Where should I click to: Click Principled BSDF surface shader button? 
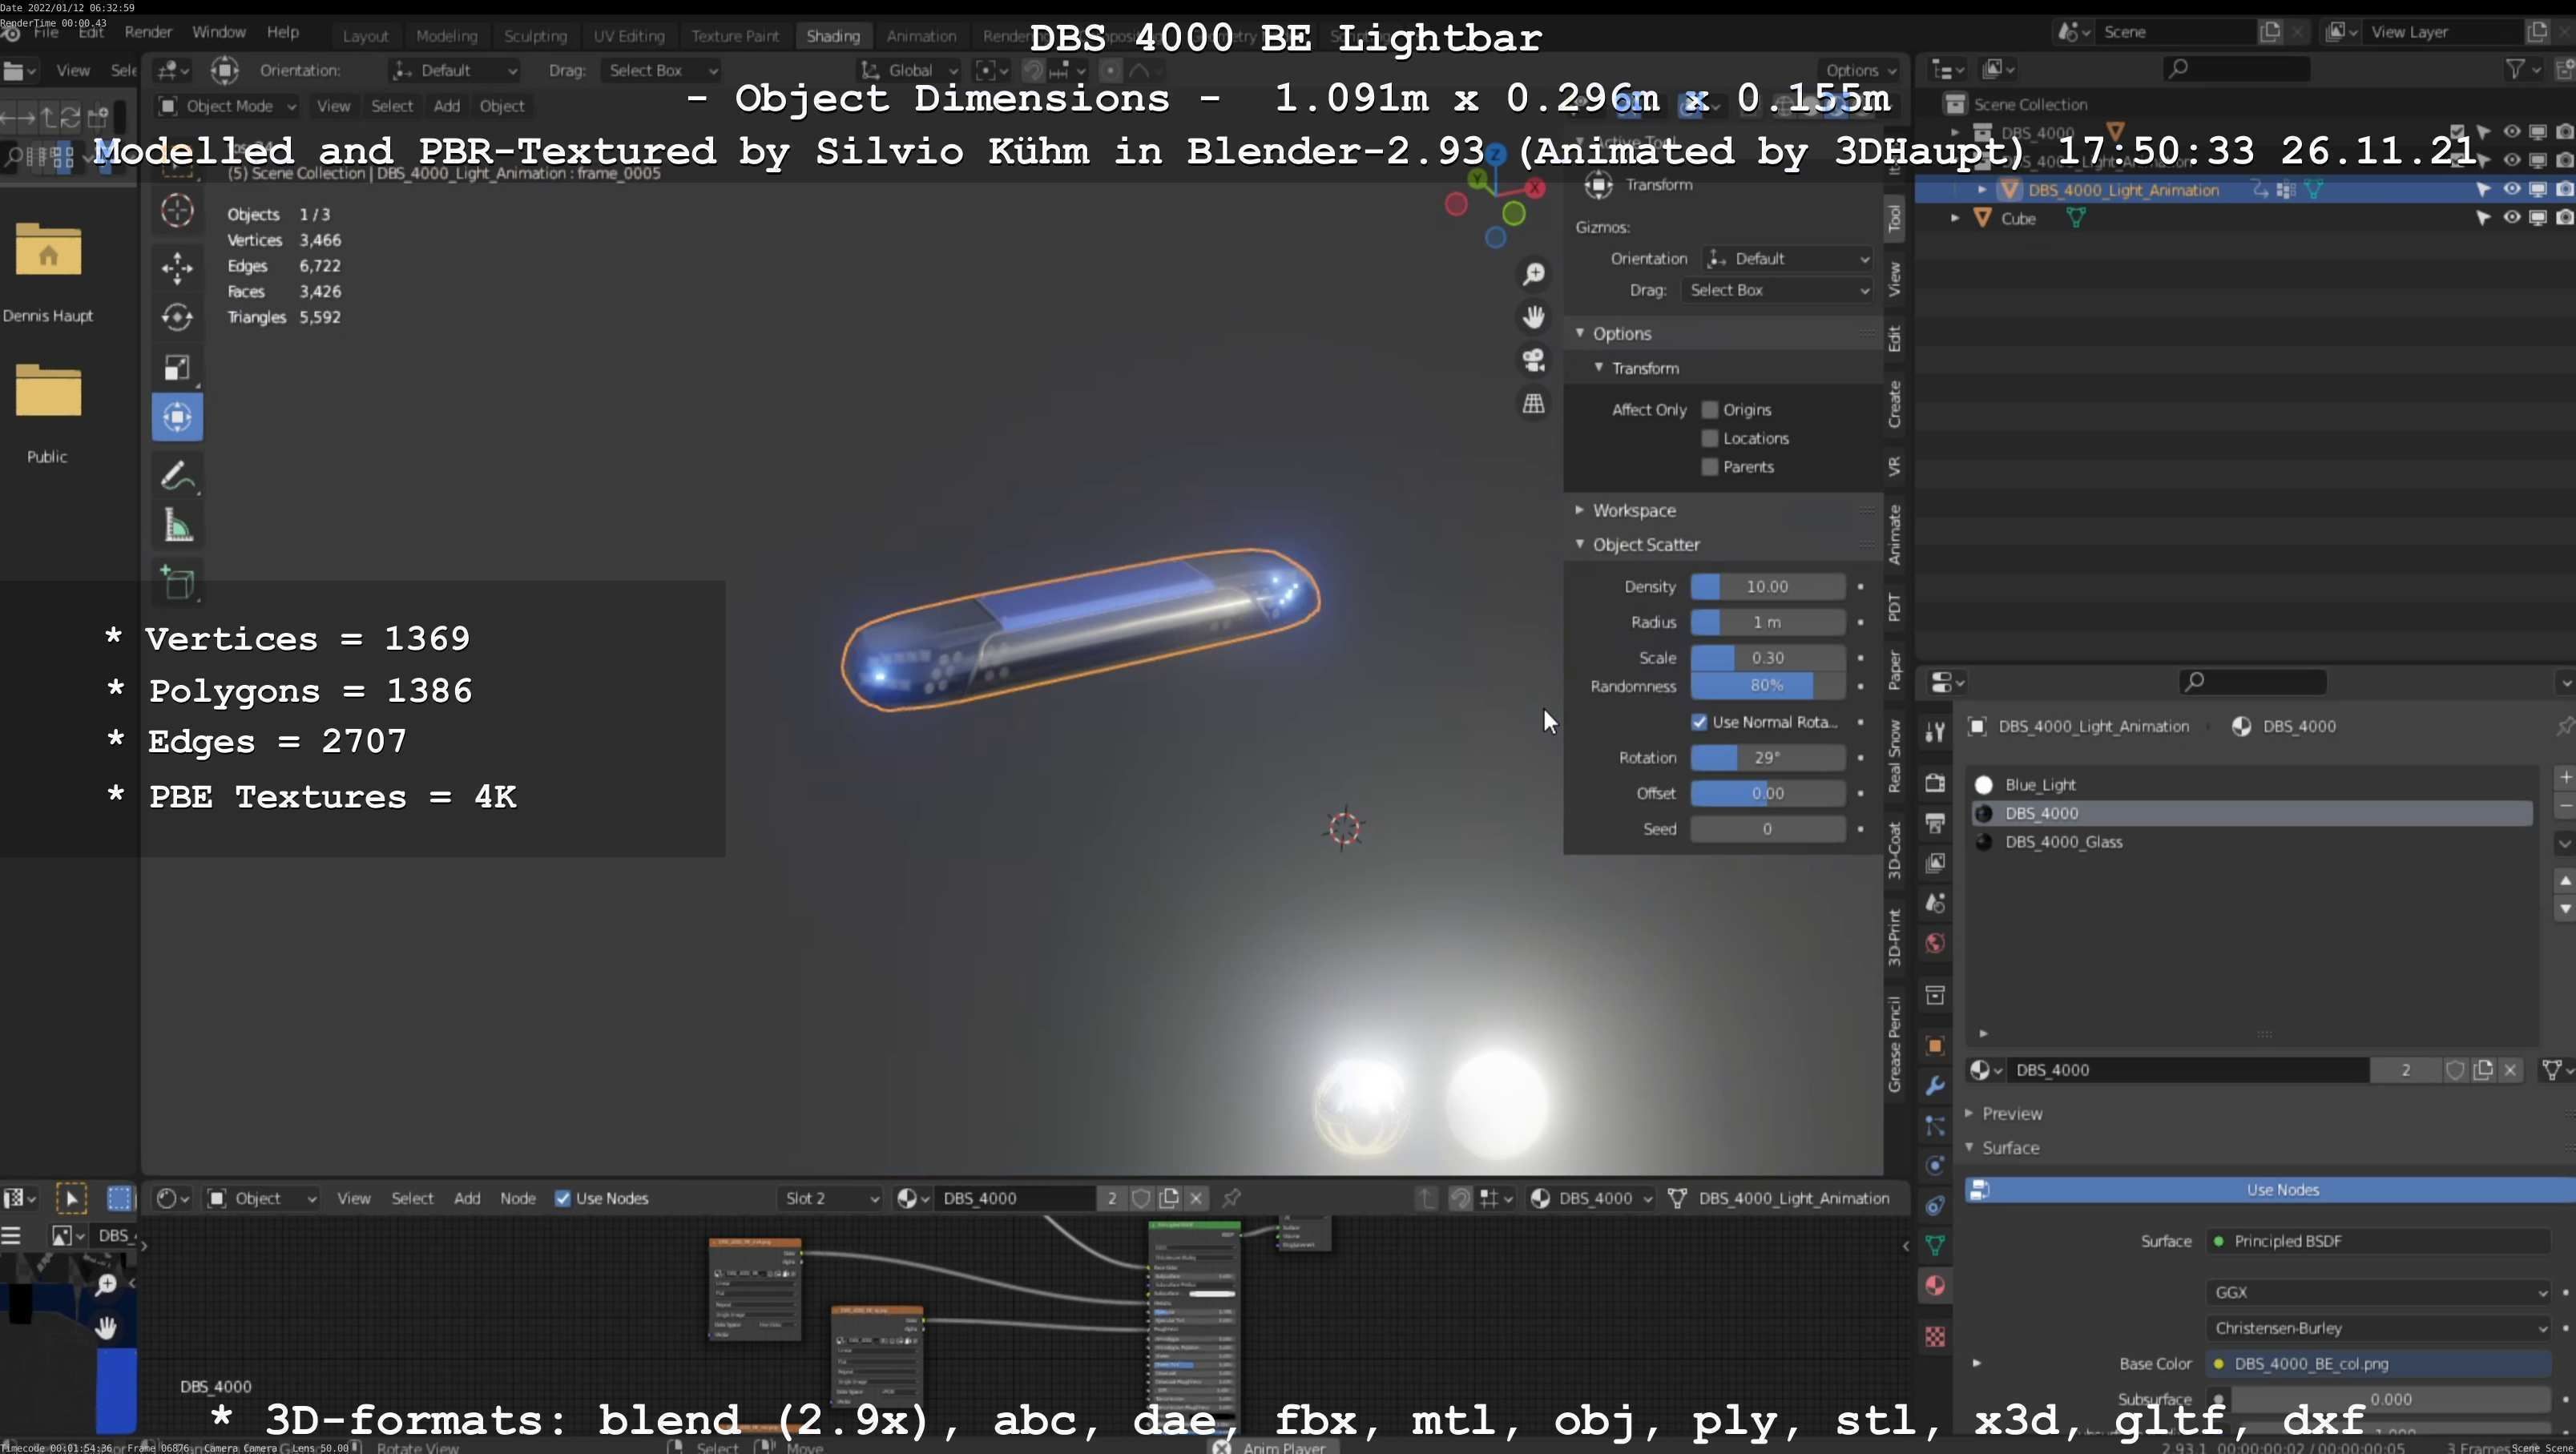tap(2378, 1241)
